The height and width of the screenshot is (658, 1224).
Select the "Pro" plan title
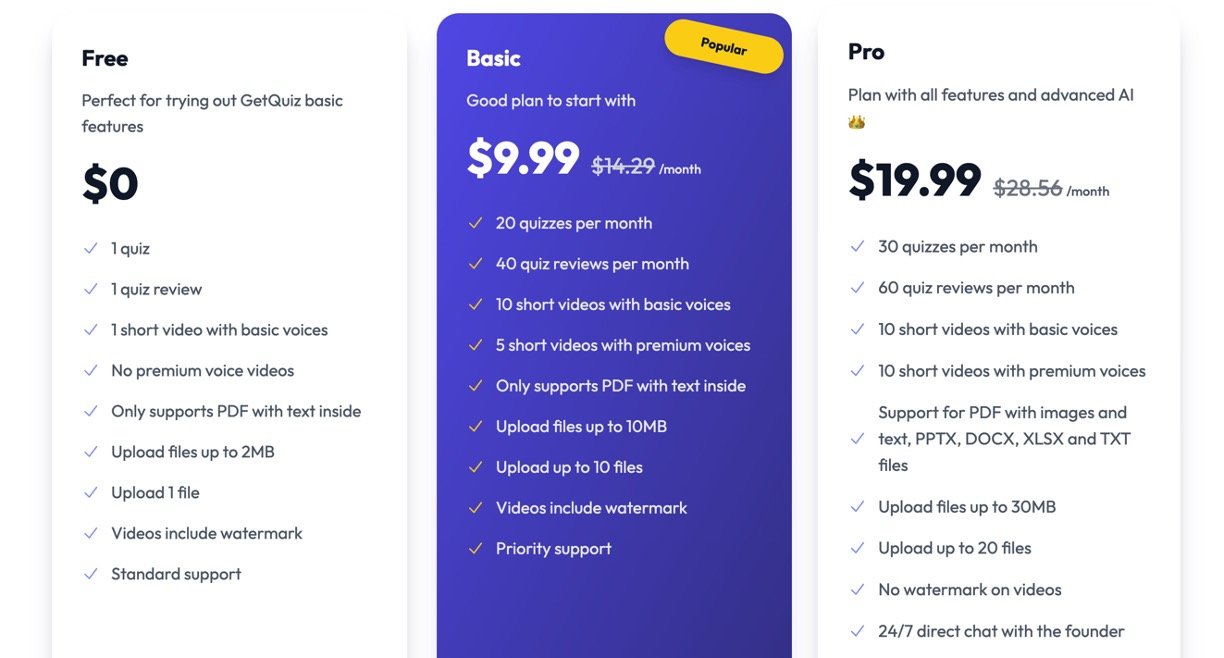pos(866,52)
